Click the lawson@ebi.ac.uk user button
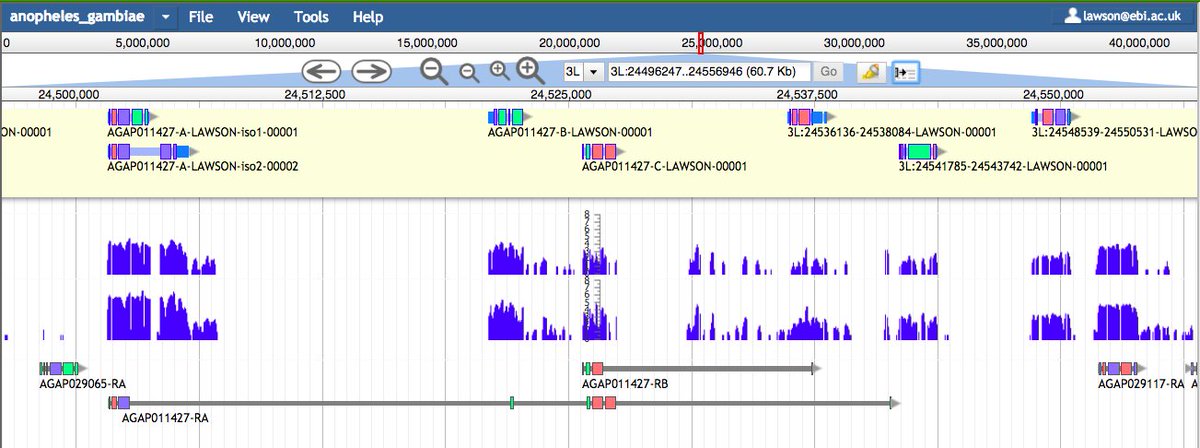This screenshot has width=1200, height=448. 1122,17
